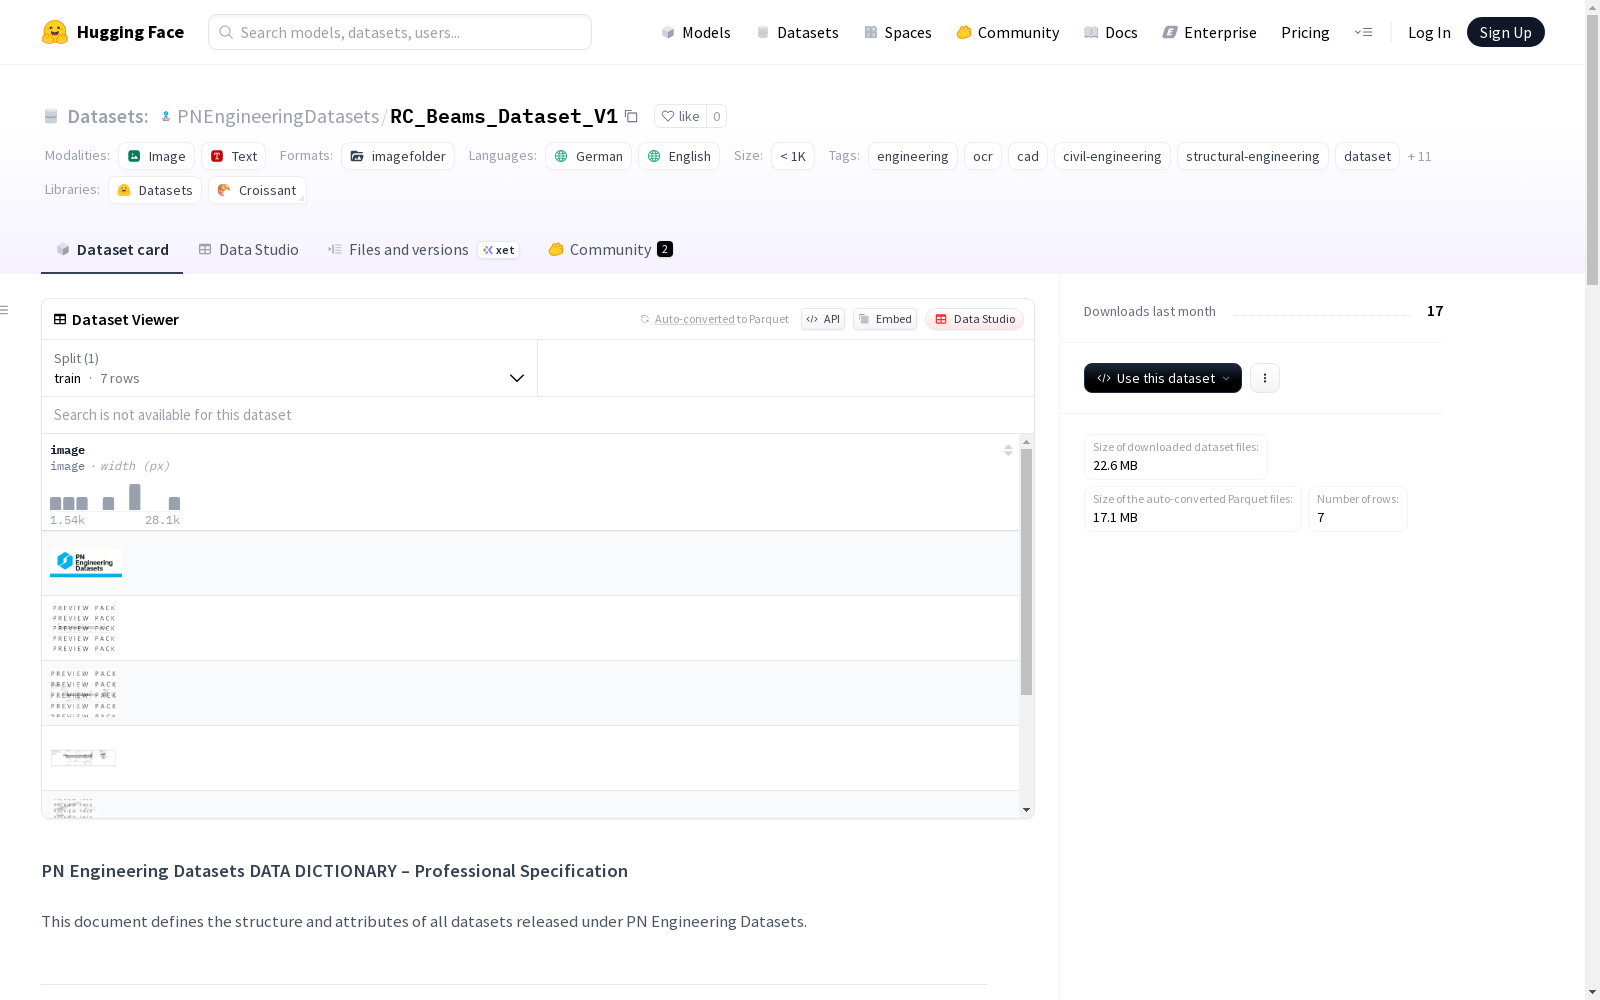Select the English language tag
This screenshot has height=1000, width=1600.
(679, 156)
